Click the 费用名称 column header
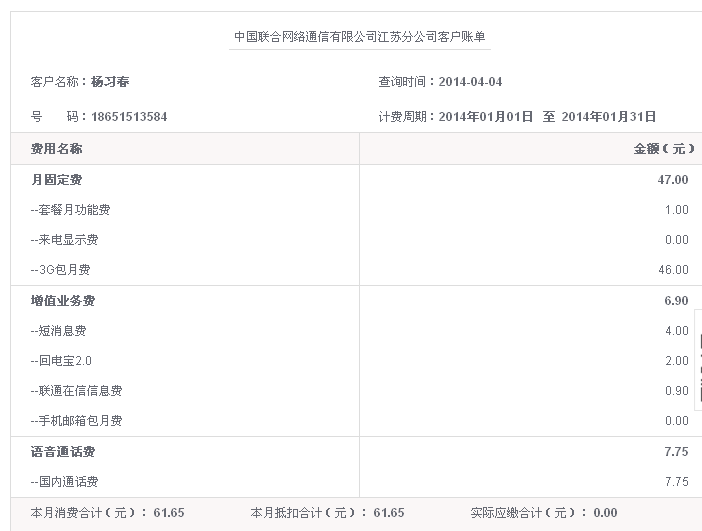This screenshot has width=702, height=531. [x=56, y=149]
